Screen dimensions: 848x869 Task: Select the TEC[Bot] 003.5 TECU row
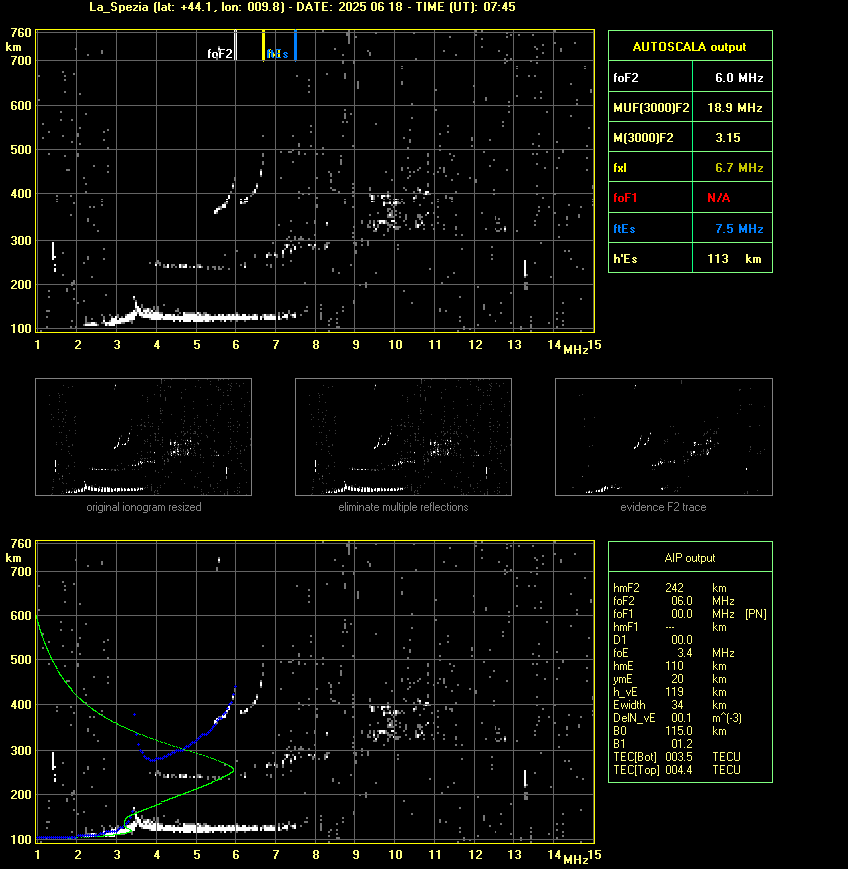coord(677,756)
